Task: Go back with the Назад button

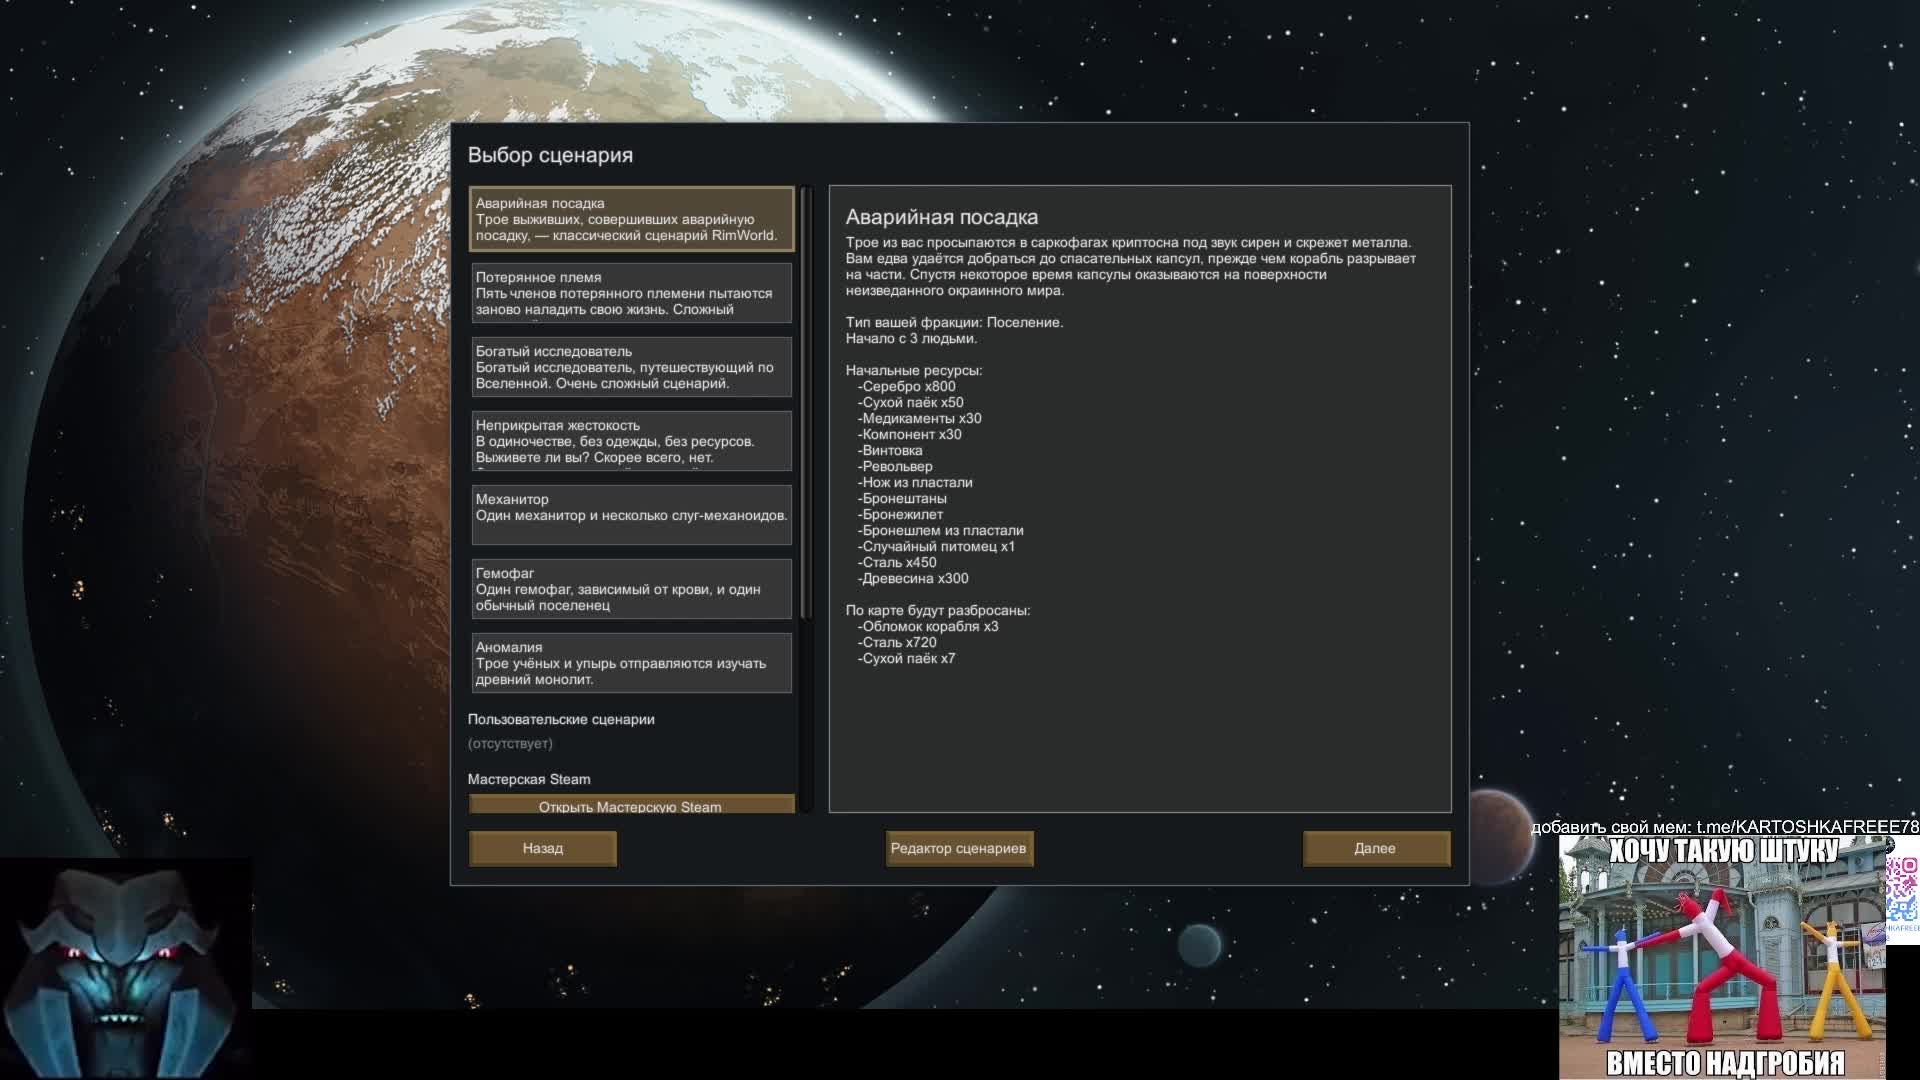Action: click(x=543, y=848)
